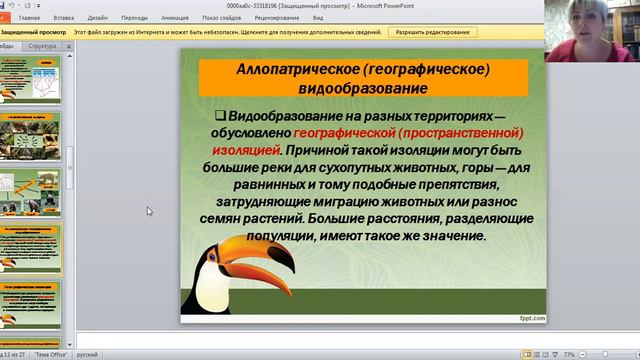640x360 pixels.
Task: Click the zoom slider handle
Action: (605, 355)
